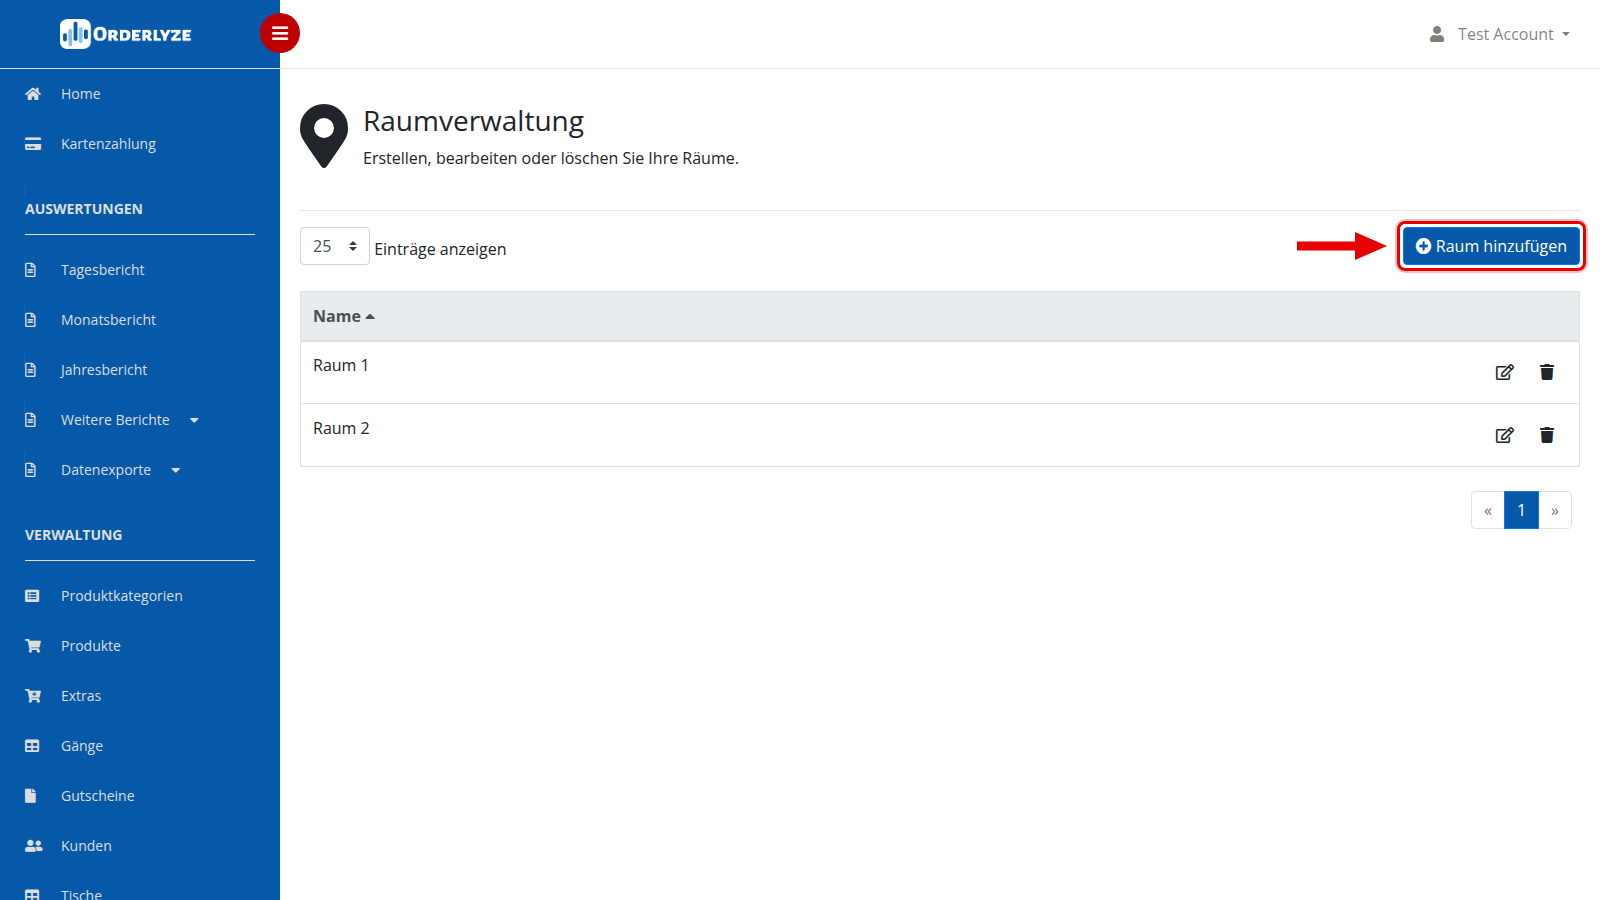This screenshot has width=1600, height=900.
Task: Click the Produkte shopping cart icon
Action: click(x=33, y=646)
